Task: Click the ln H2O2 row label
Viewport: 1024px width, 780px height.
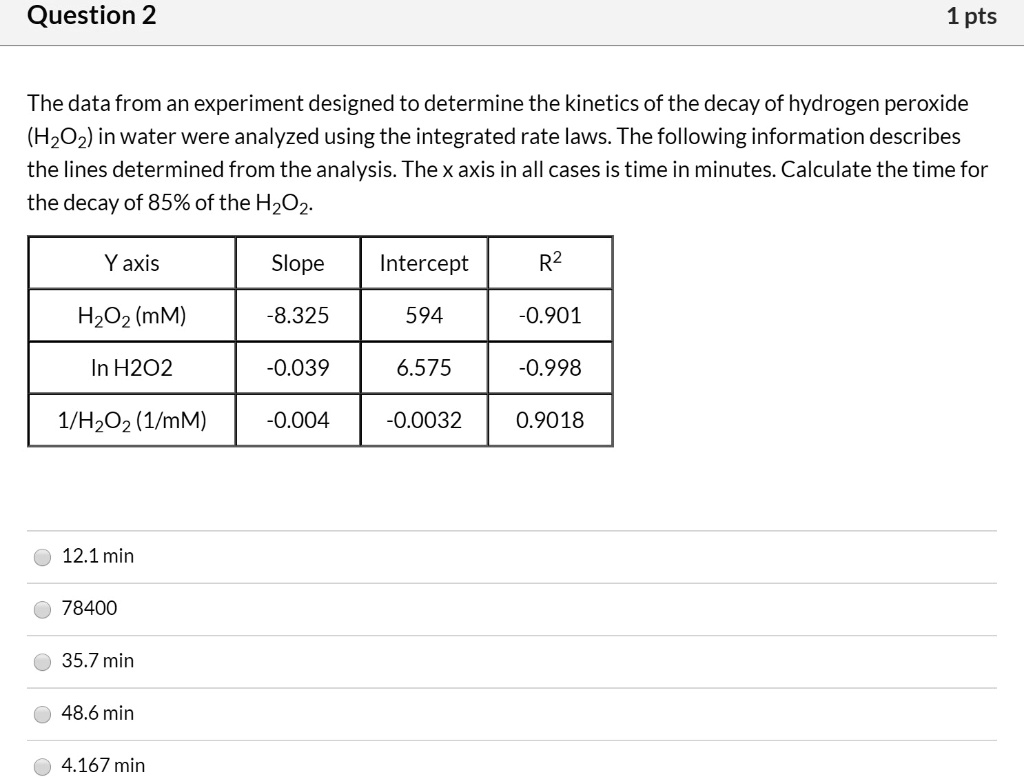Action: click(130, 367)
